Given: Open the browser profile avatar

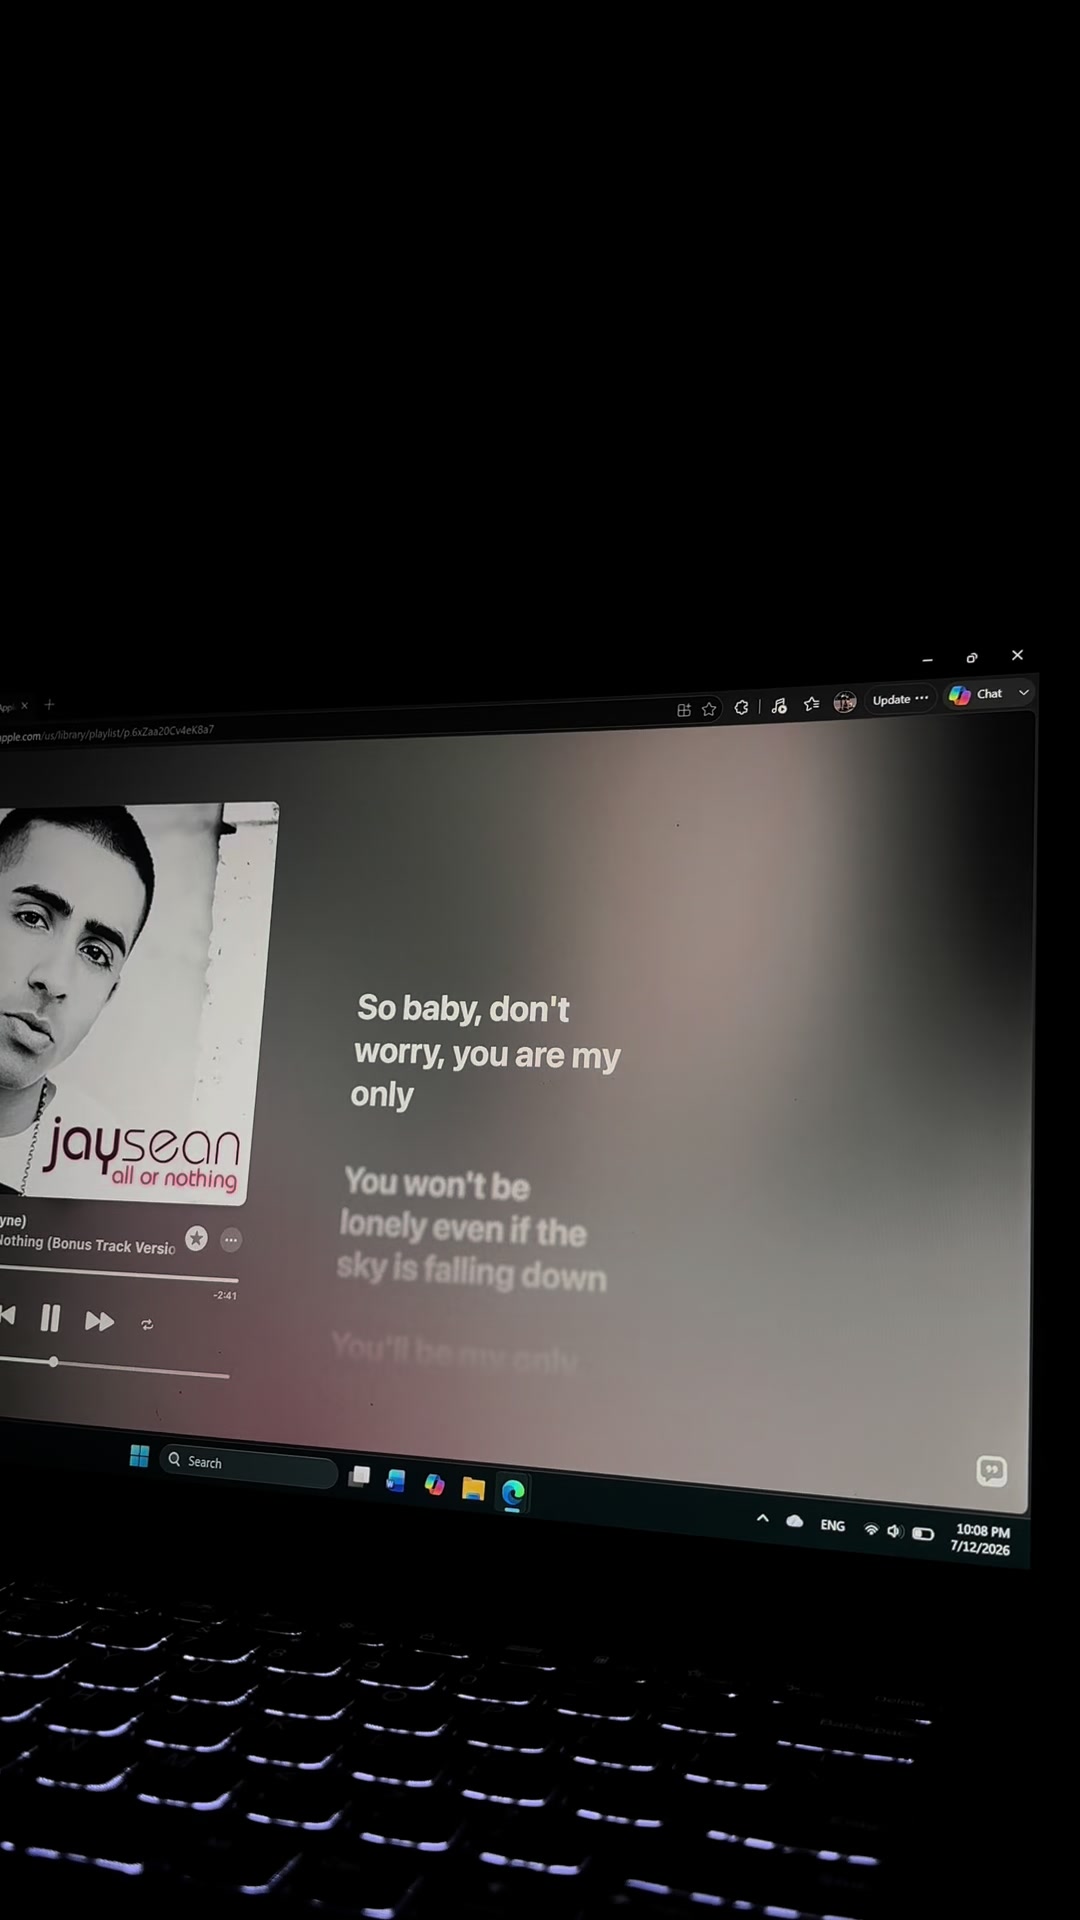Looking at the screenshot, I should pos(845,702).
